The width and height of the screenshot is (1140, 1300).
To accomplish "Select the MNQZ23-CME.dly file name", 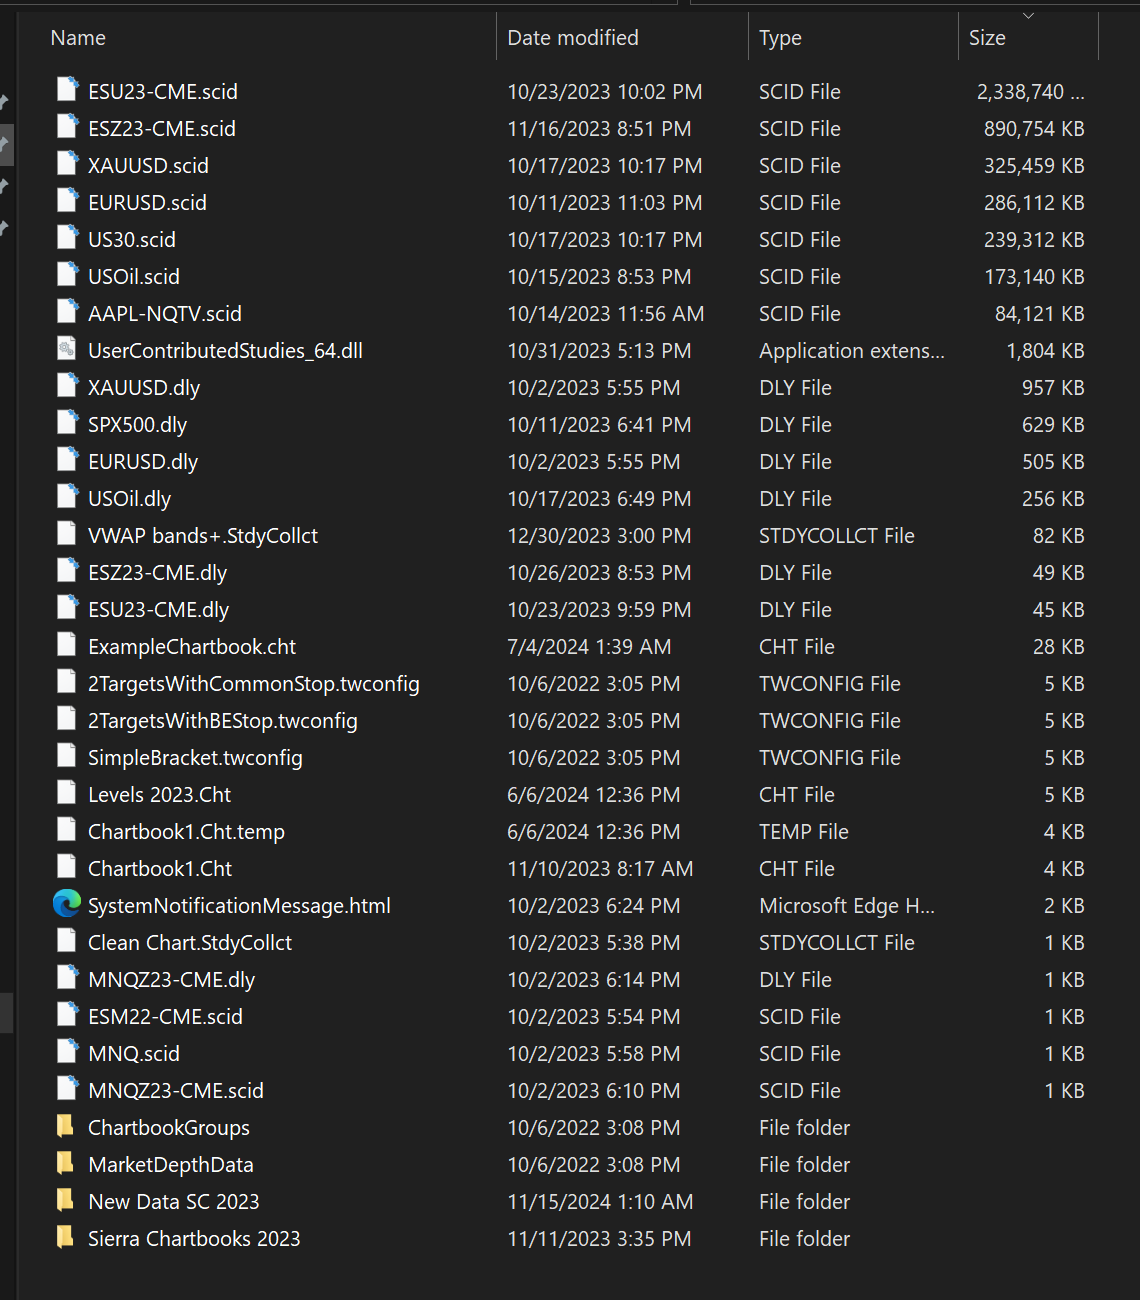I will point(172,980).
